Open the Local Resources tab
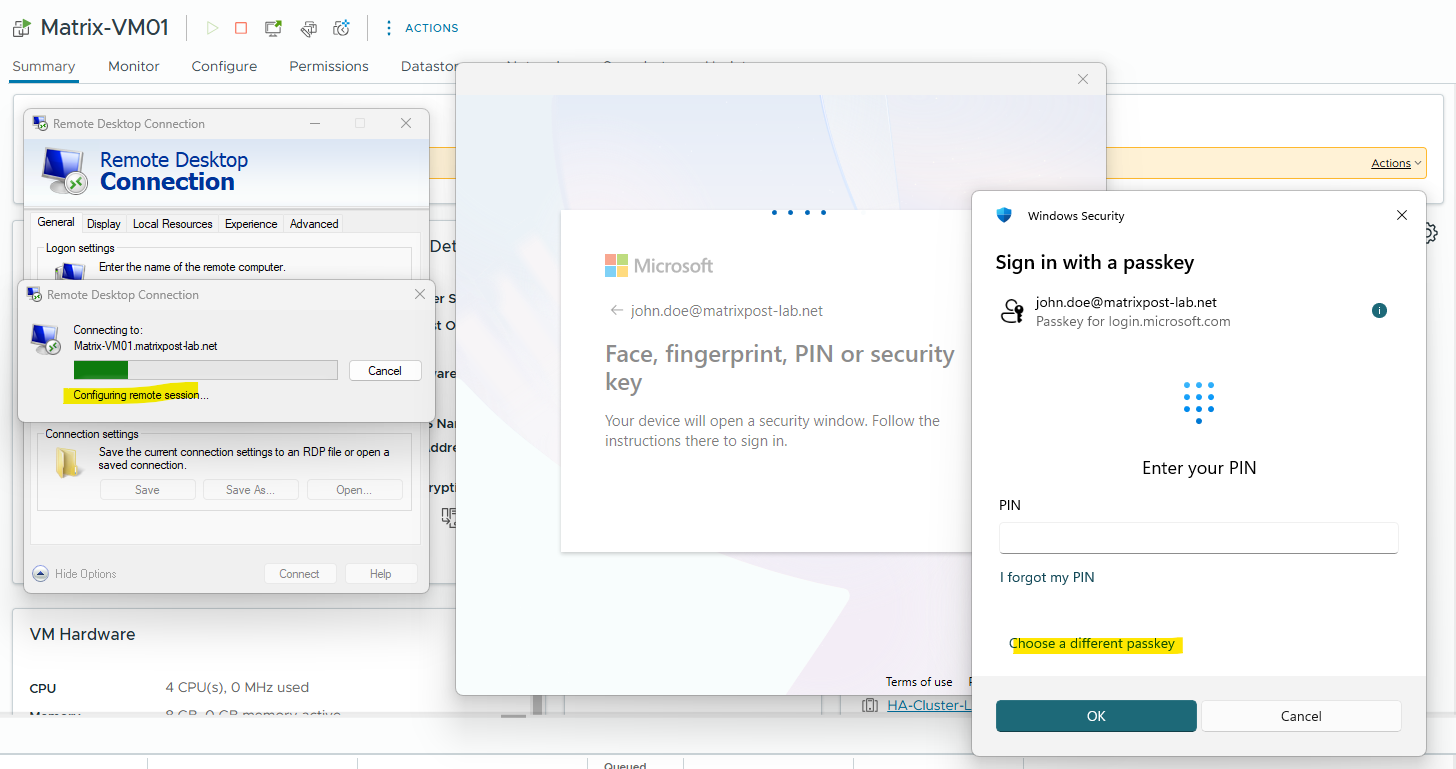 (x=172, y=224)
